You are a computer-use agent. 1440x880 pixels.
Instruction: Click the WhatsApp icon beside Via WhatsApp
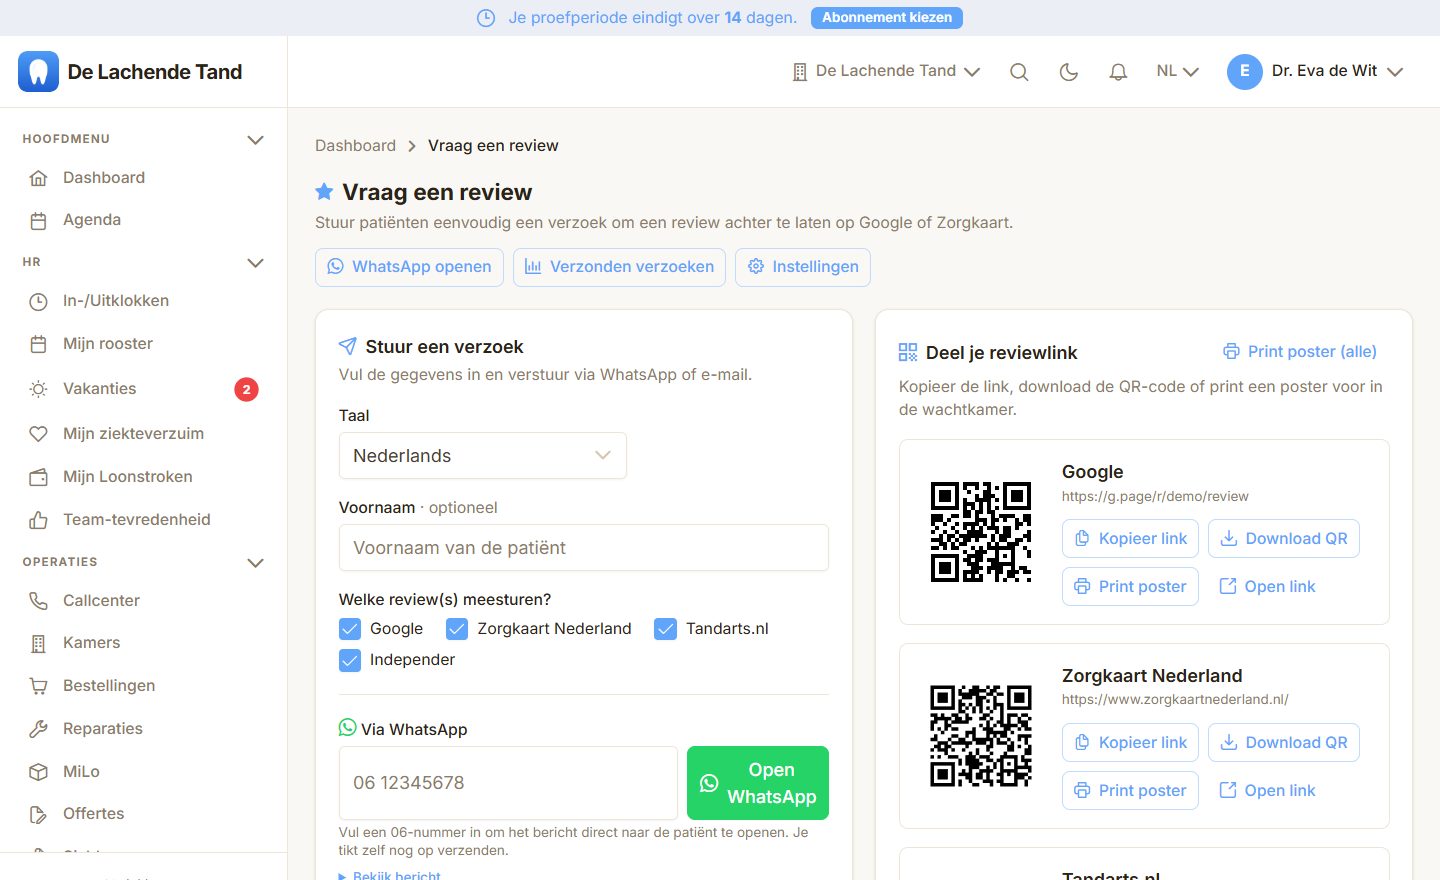(x=348, y=728)
